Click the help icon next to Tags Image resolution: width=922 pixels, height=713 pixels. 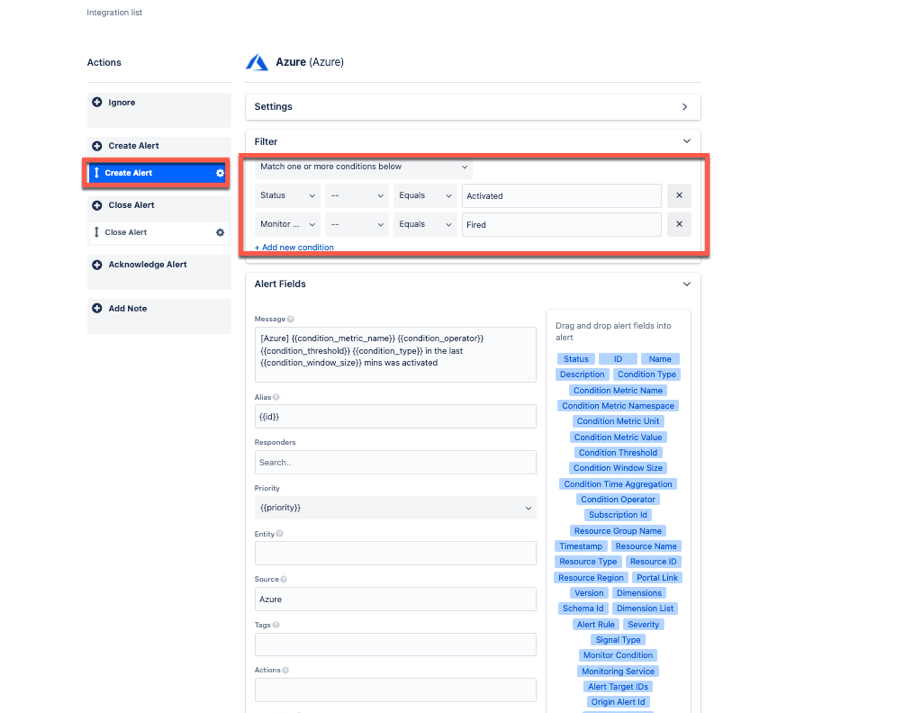coord(276,625)
